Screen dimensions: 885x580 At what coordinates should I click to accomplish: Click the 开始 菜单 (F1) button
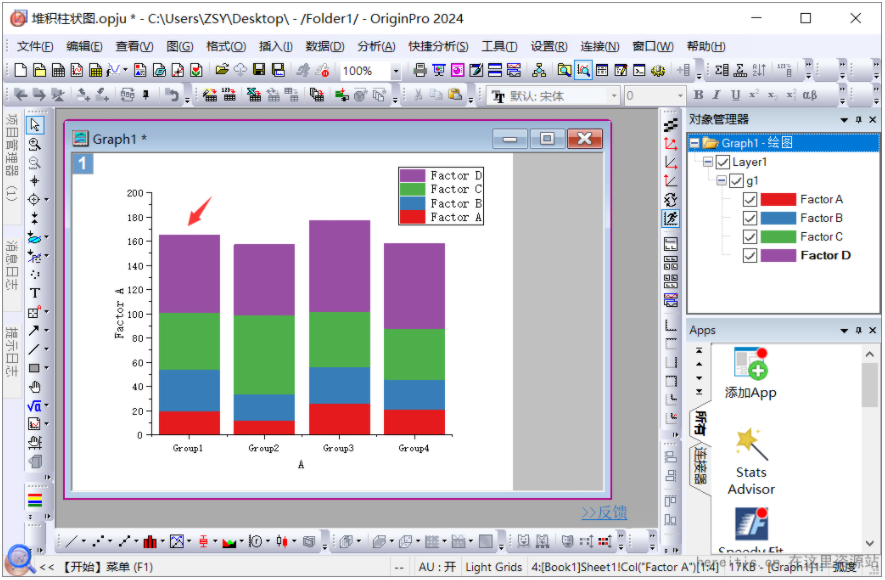coord(106,567)
